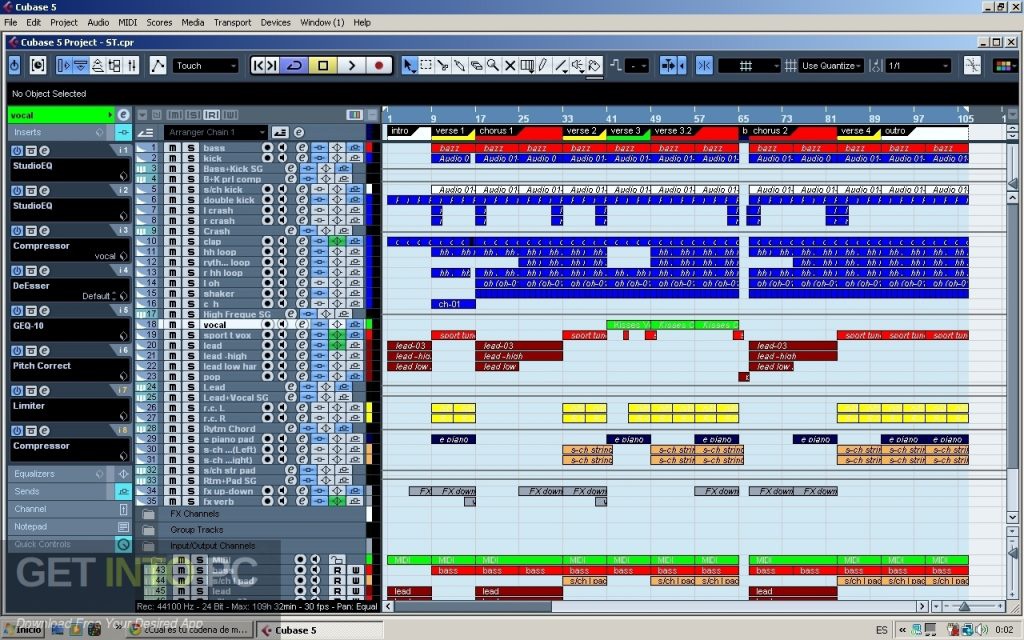Click the Inicio start button on the taskbar

(24, 630)
